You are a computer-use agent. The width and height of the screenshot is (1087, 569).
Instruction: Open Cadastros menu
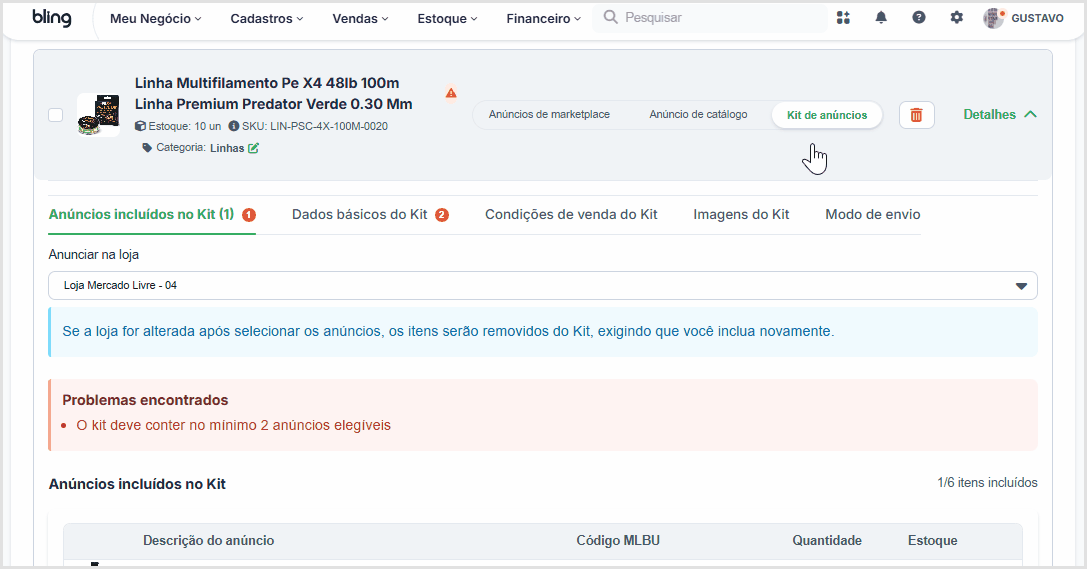[267, 19]
